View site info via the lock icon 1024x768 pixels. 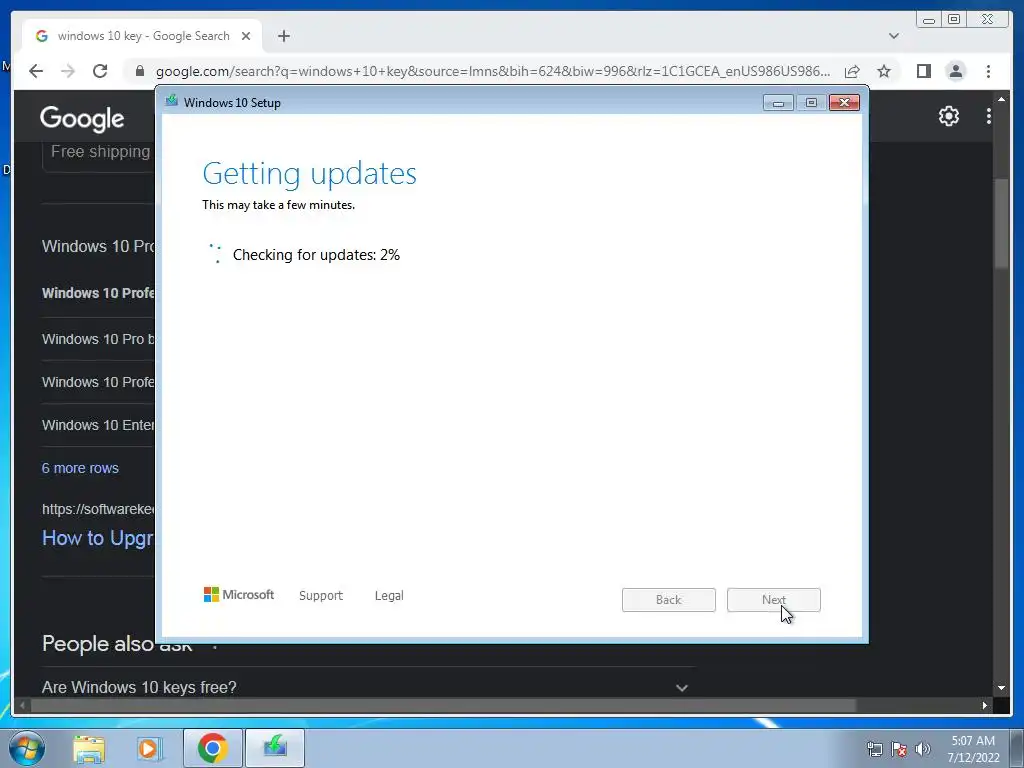140,71
